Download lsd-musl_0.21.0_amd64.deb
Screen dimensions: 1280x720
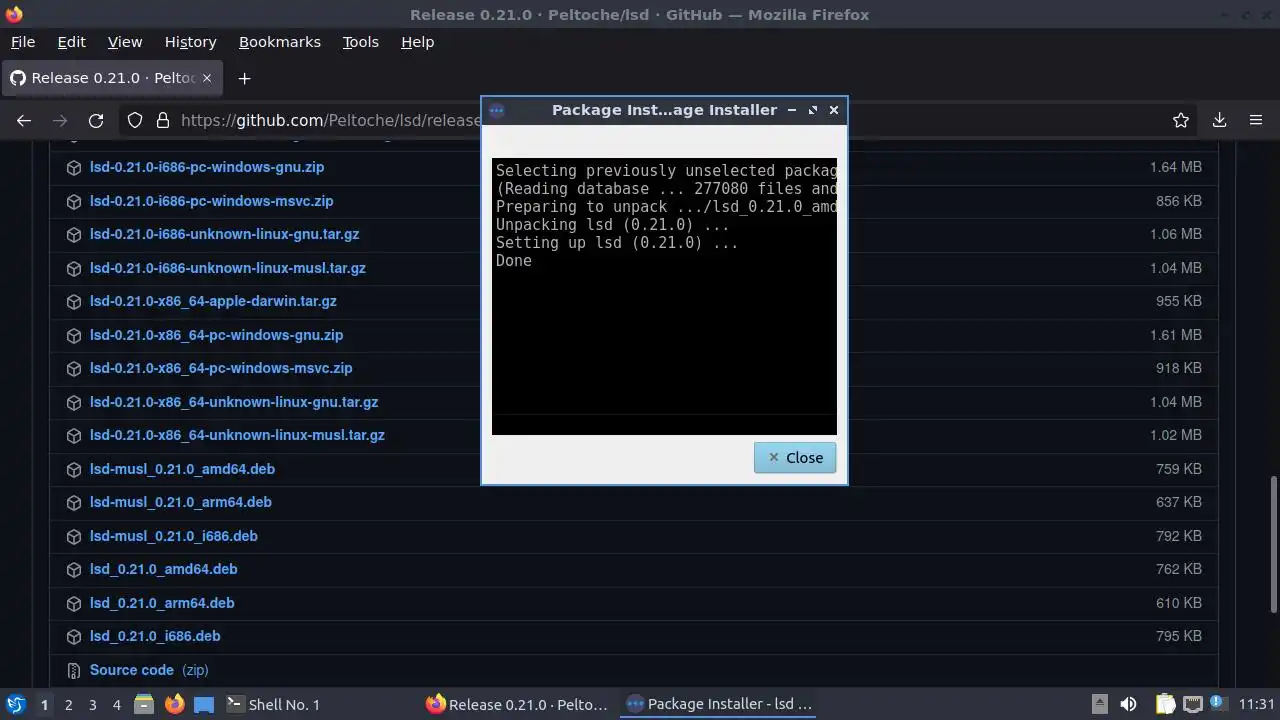[x=182, y=469]
